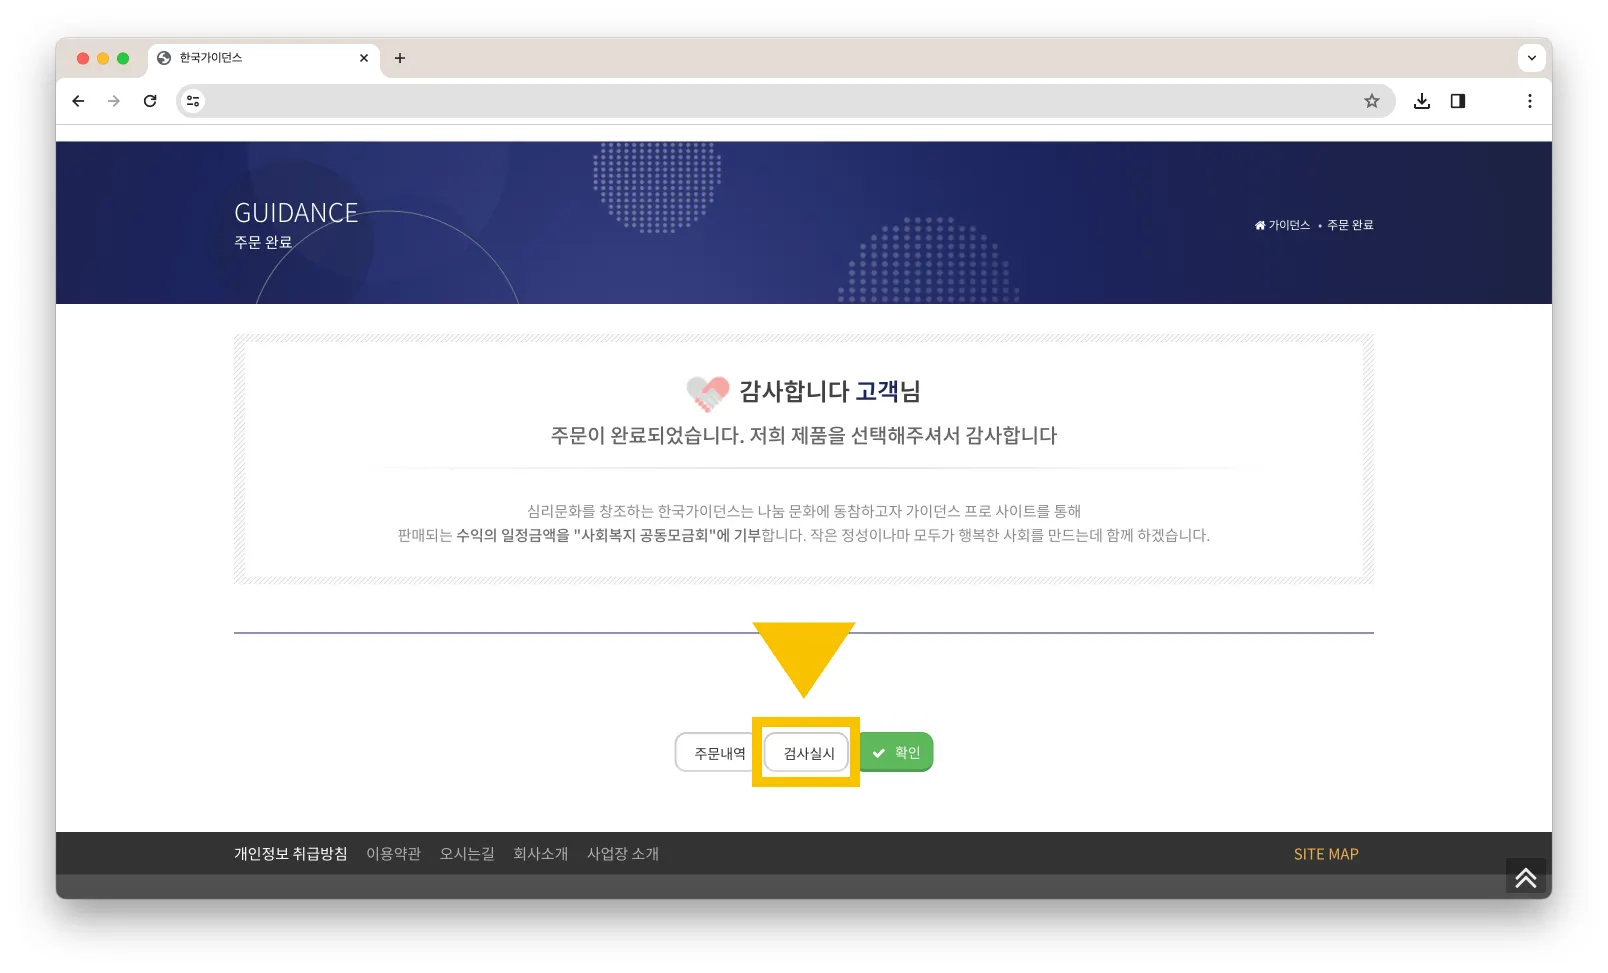Click the 가이던스 home breadcrumb link
1608x973 pixels.
(x=1282, y=225)
